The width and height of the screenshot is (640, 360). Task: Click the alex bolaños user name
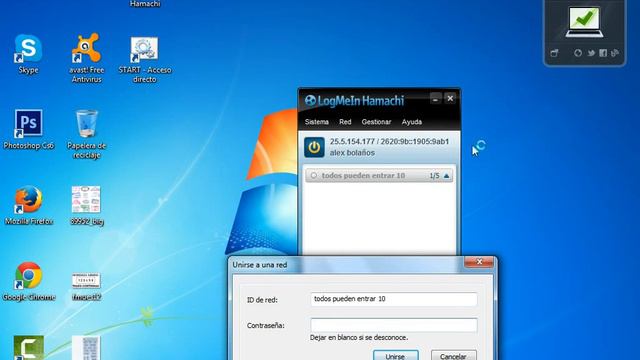click(352, 153)
